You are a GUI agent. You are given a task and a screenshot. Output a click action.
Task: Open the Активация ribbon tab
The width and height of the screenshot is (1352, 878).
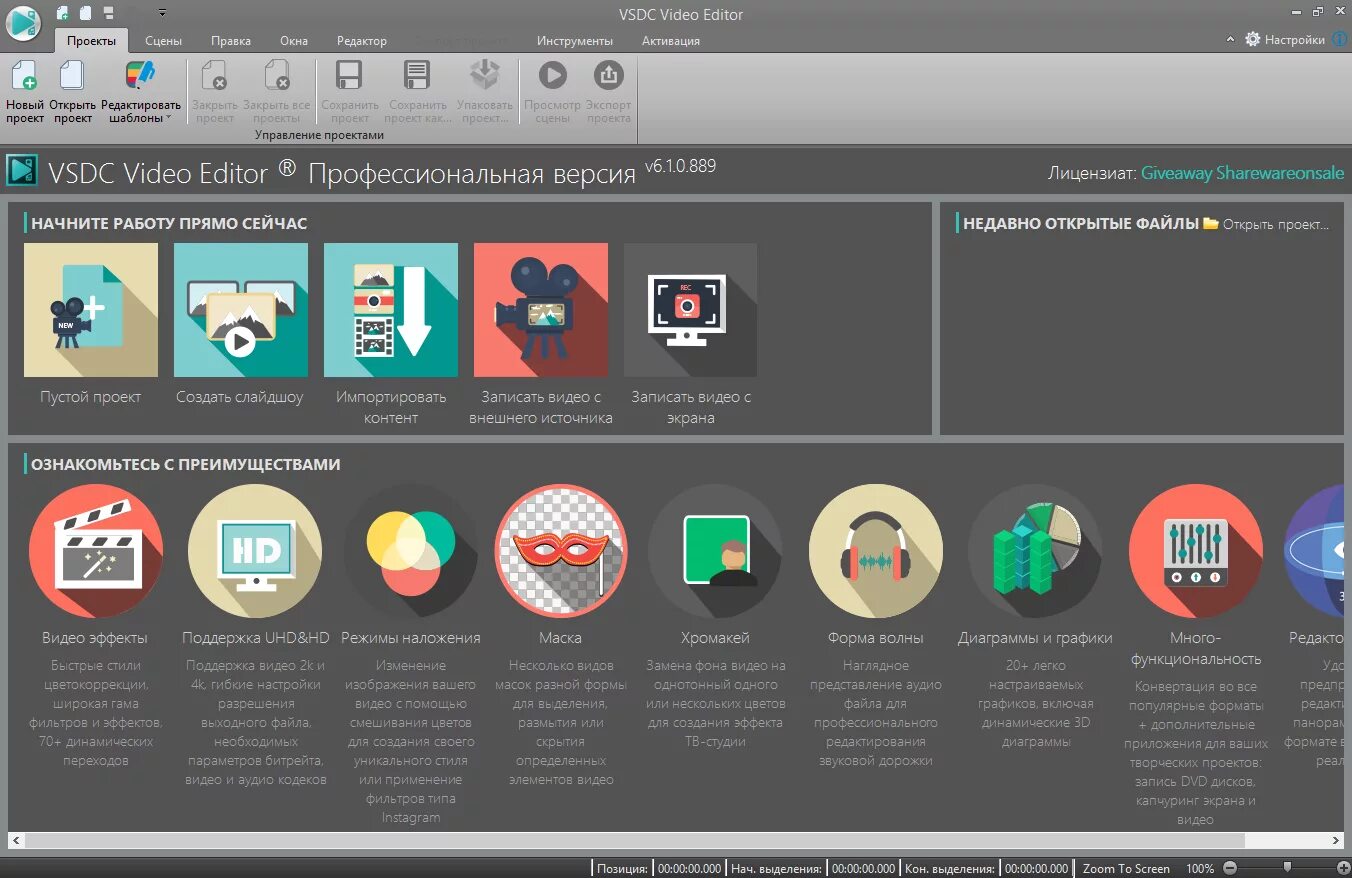click(x=671, y=41)
